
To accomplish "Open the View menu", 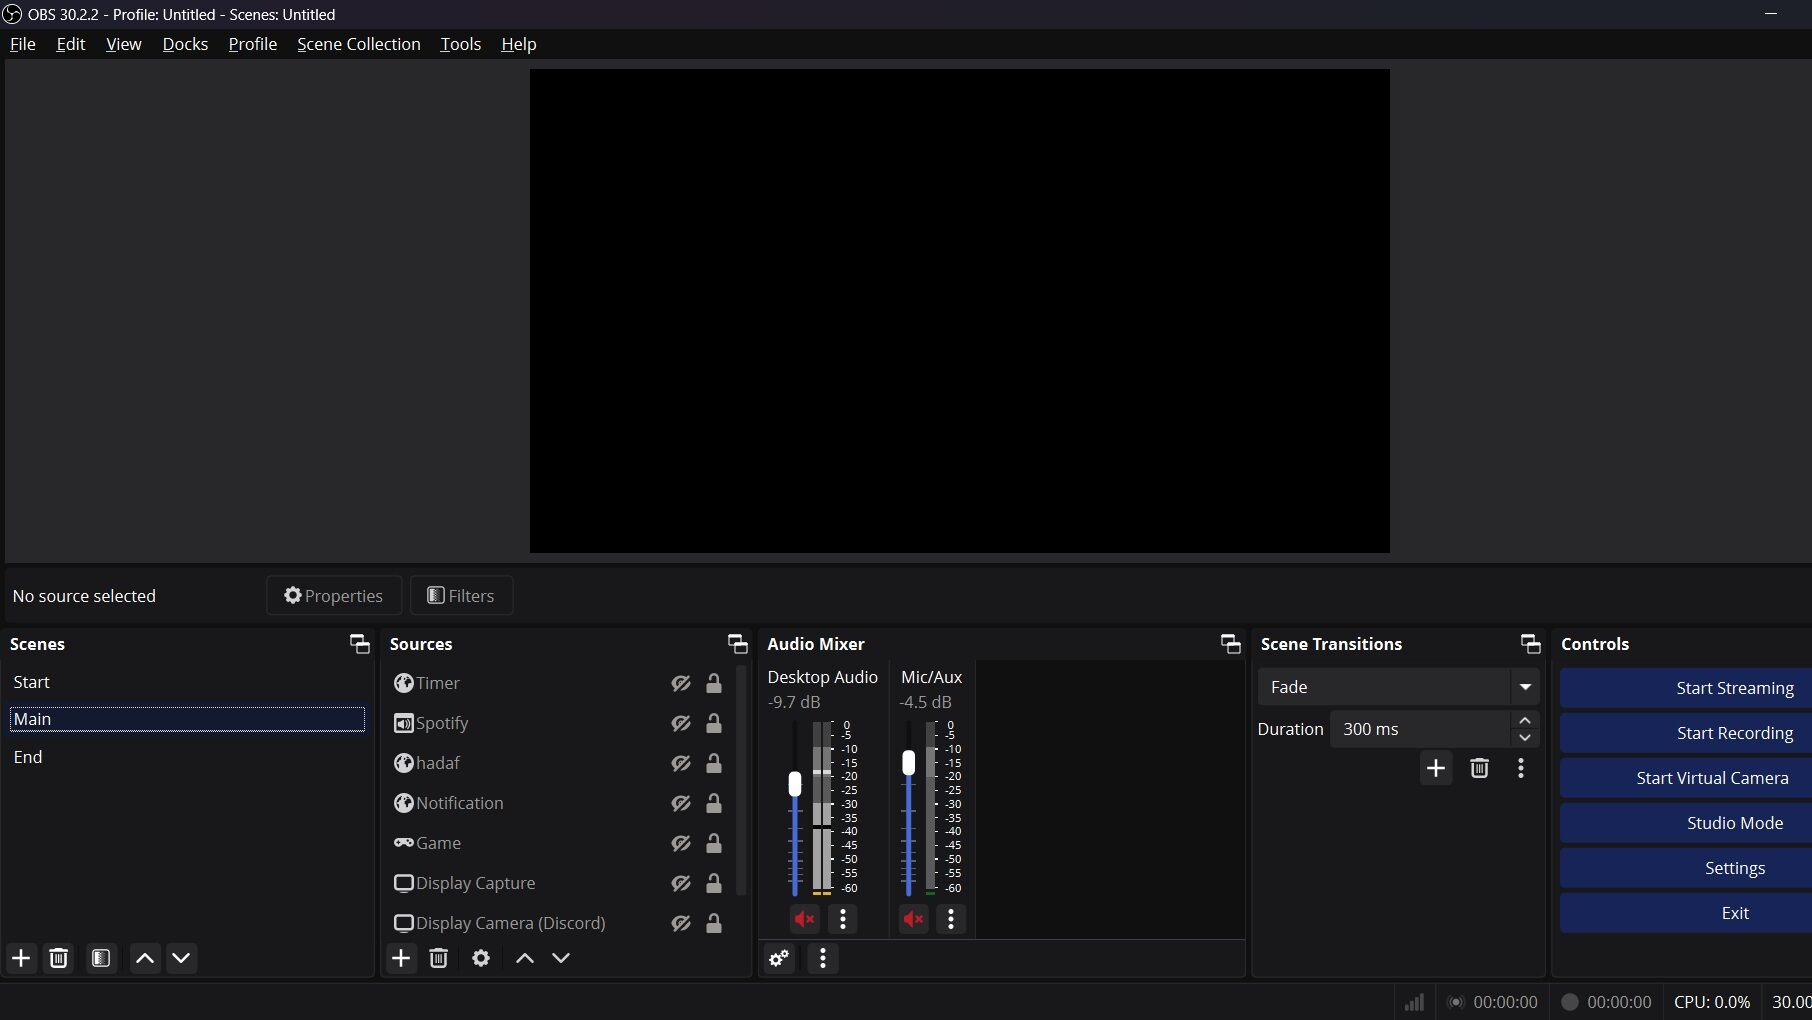I will 124,44.
